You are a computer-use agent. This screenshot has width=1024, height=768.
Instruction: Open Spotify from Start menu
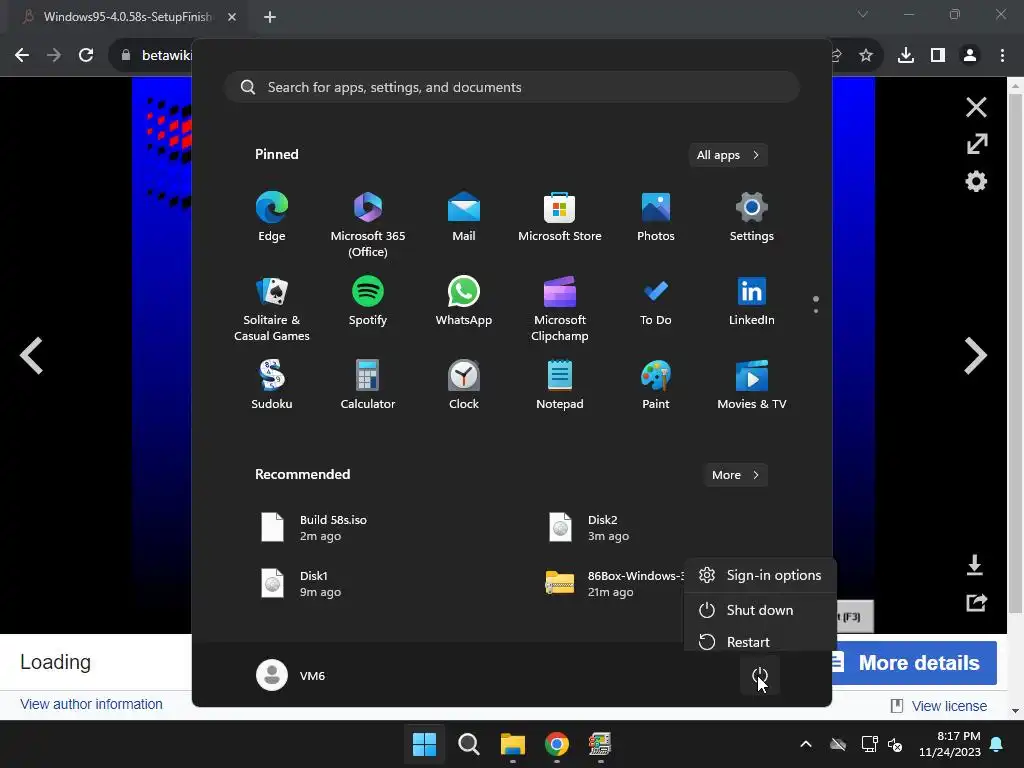click(x=368, y=301)
